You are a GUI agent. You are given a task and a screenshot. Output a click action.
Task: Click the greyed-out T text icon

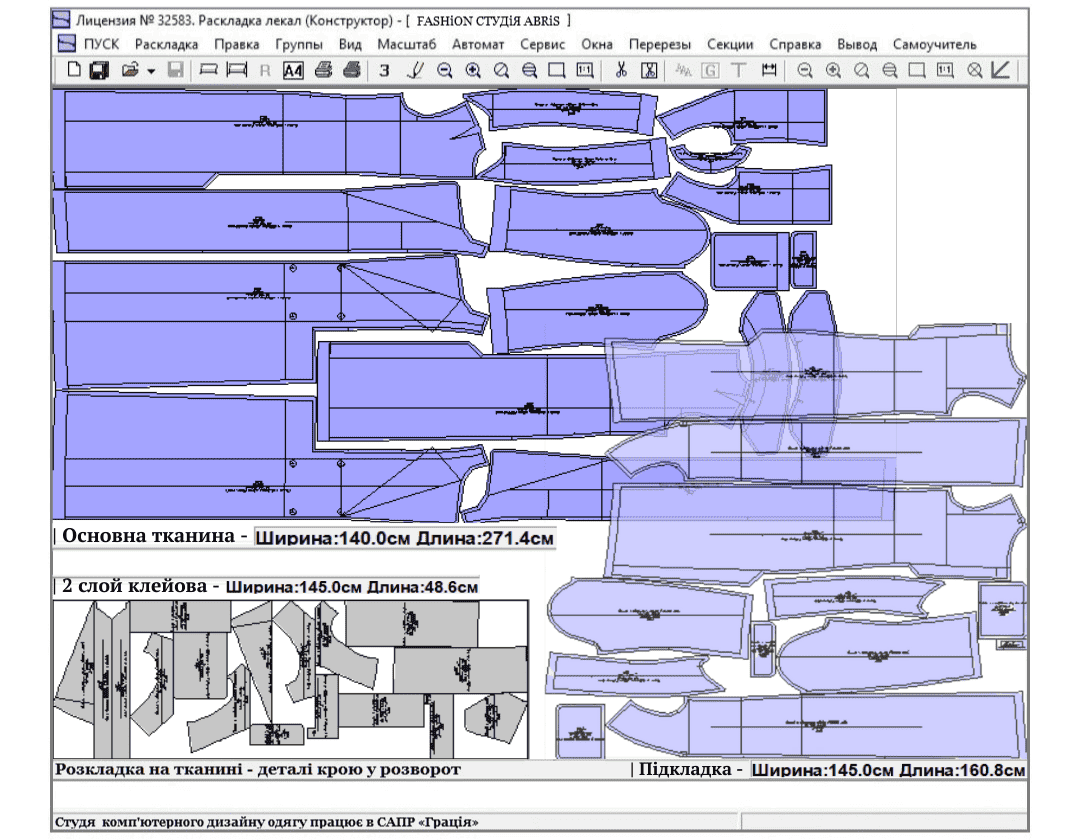pyautogui.click(x=739, y=71)
